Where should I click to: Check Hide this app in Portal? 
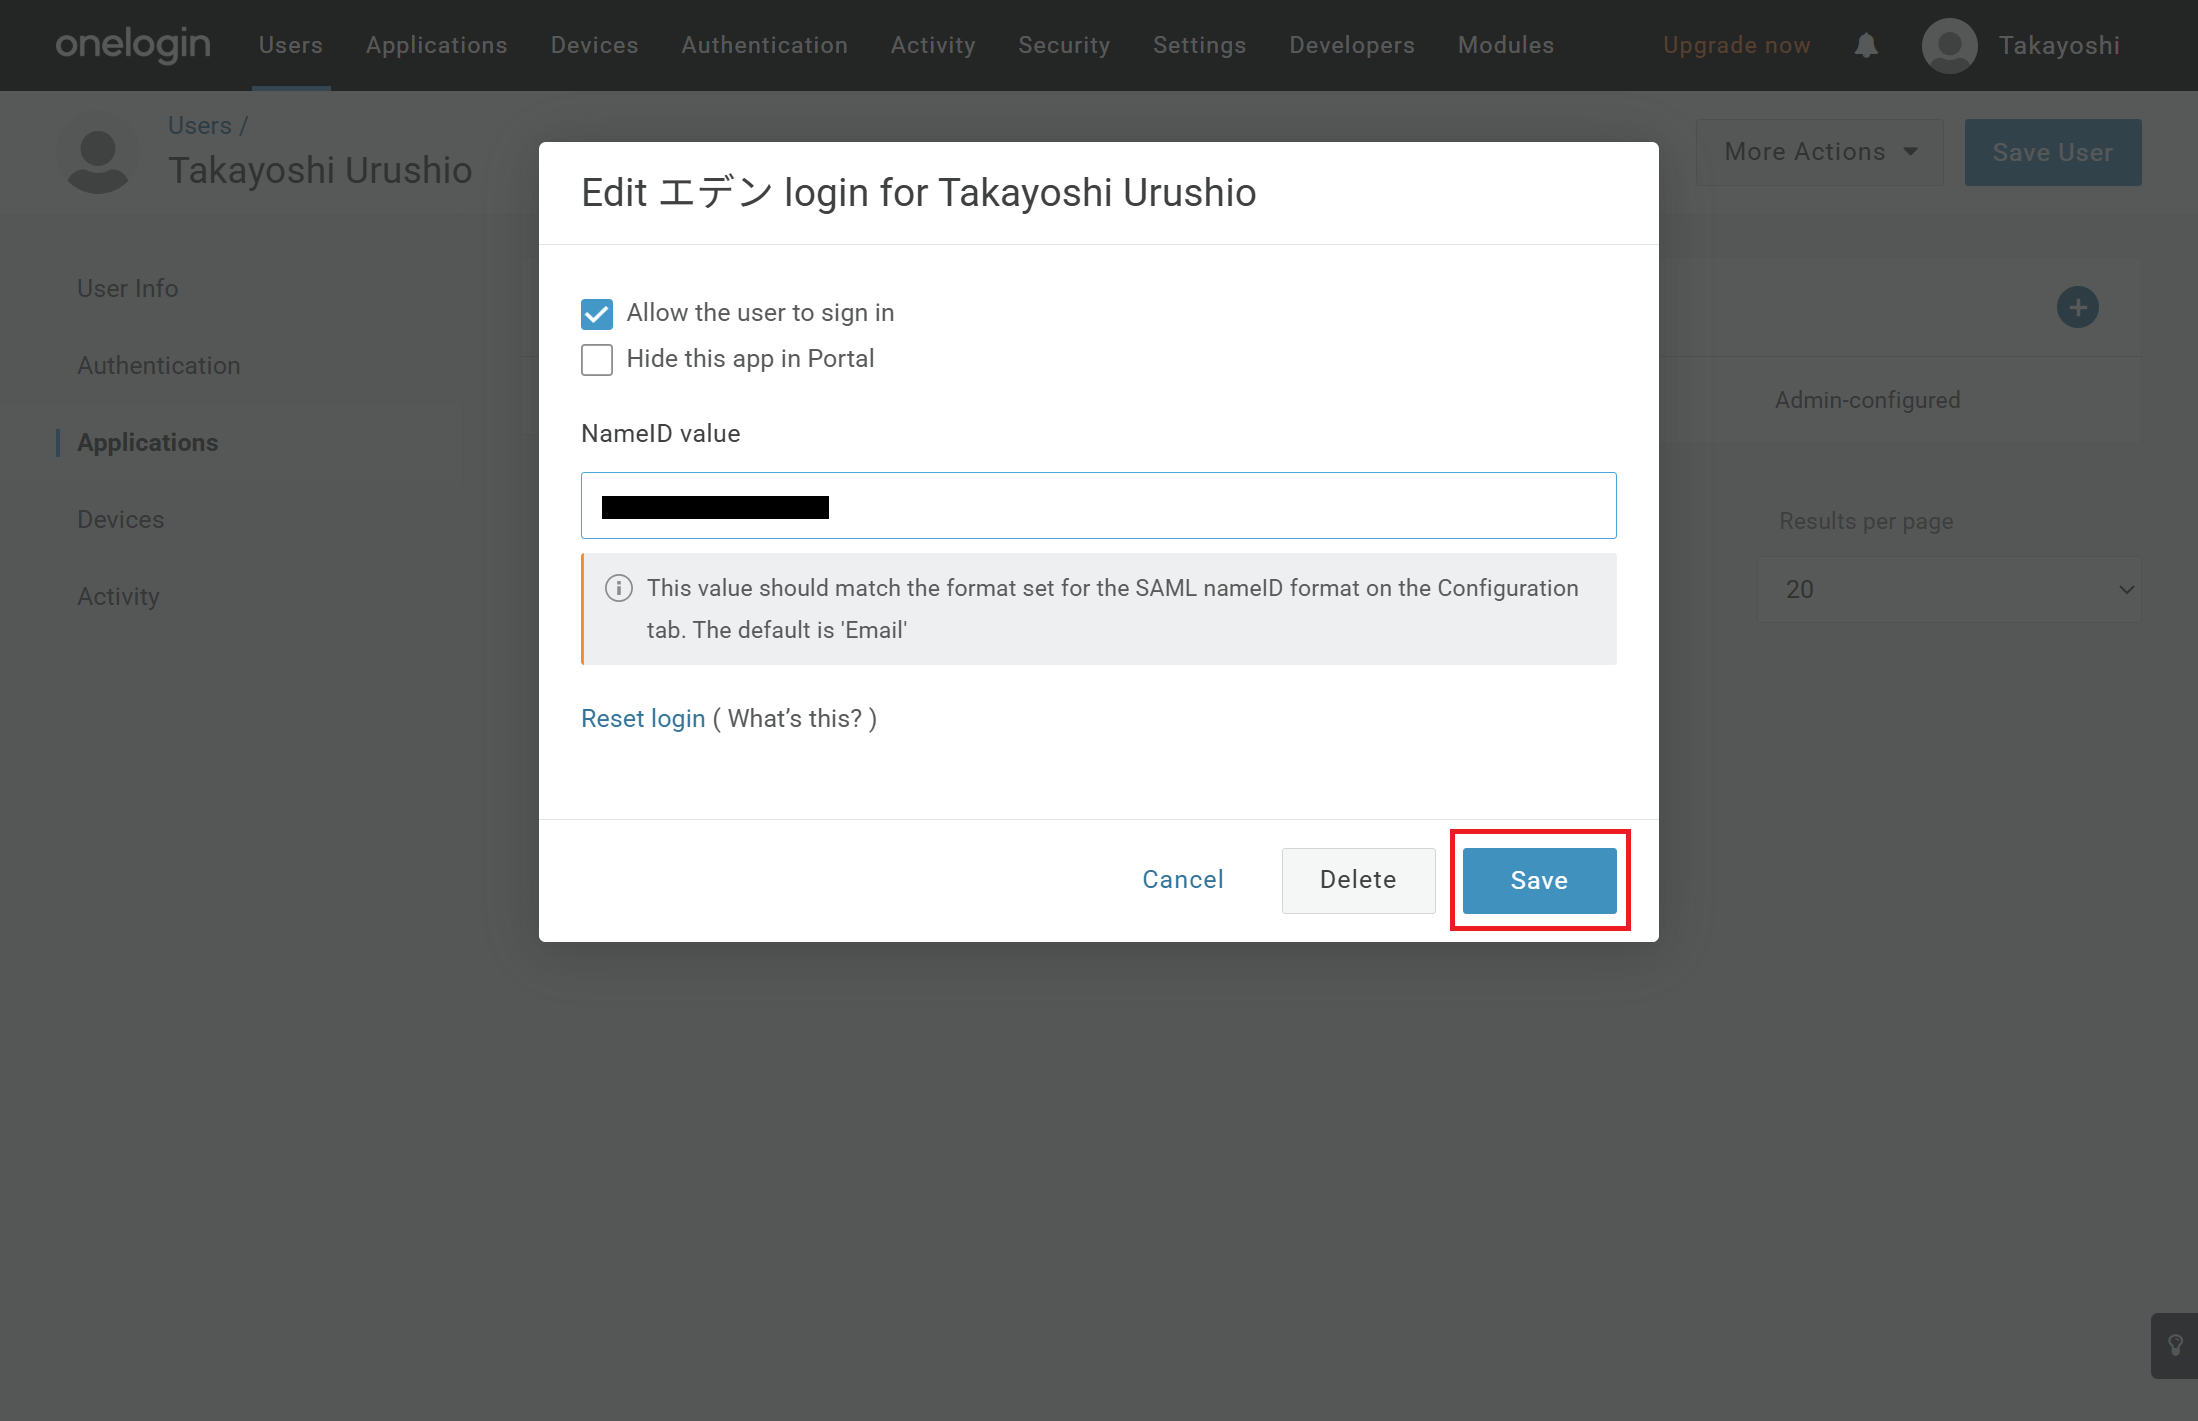click(597, 360)
